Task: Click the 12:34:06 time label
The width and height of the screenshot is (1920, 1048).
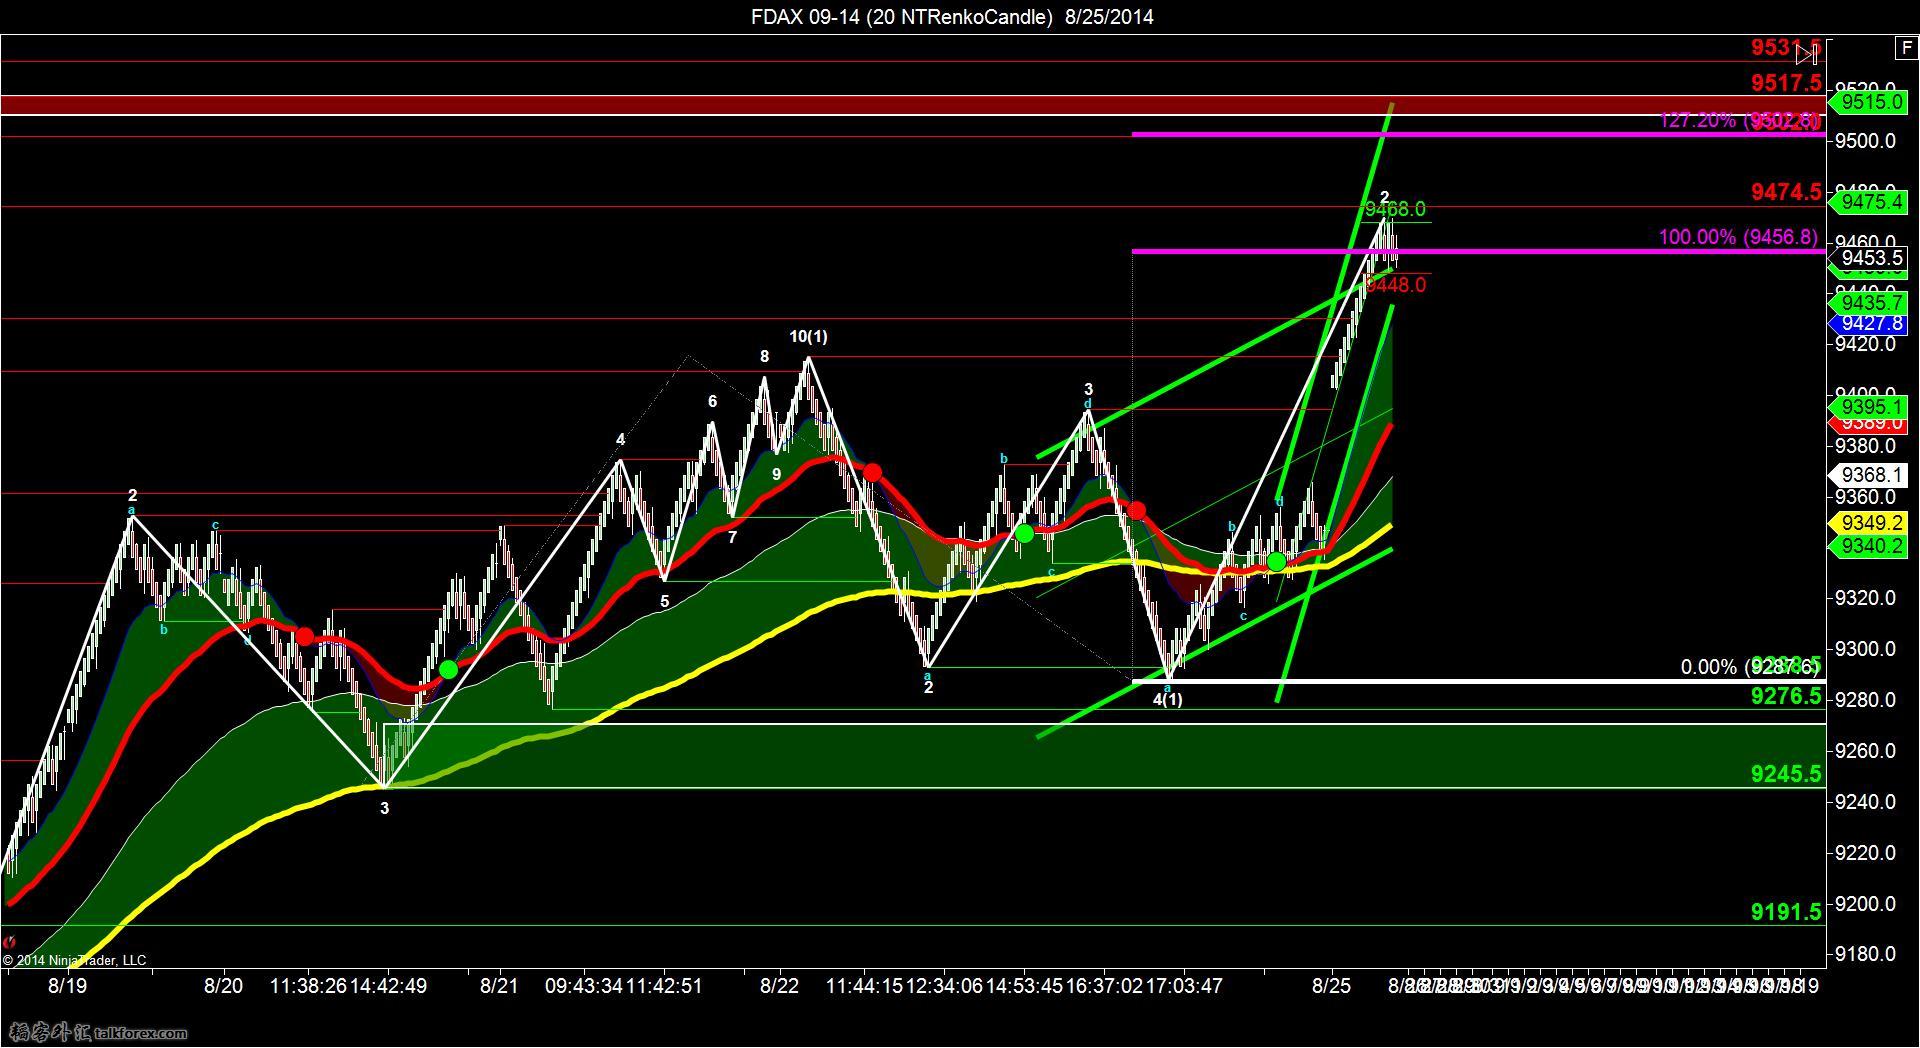Action: click(945, 986)
